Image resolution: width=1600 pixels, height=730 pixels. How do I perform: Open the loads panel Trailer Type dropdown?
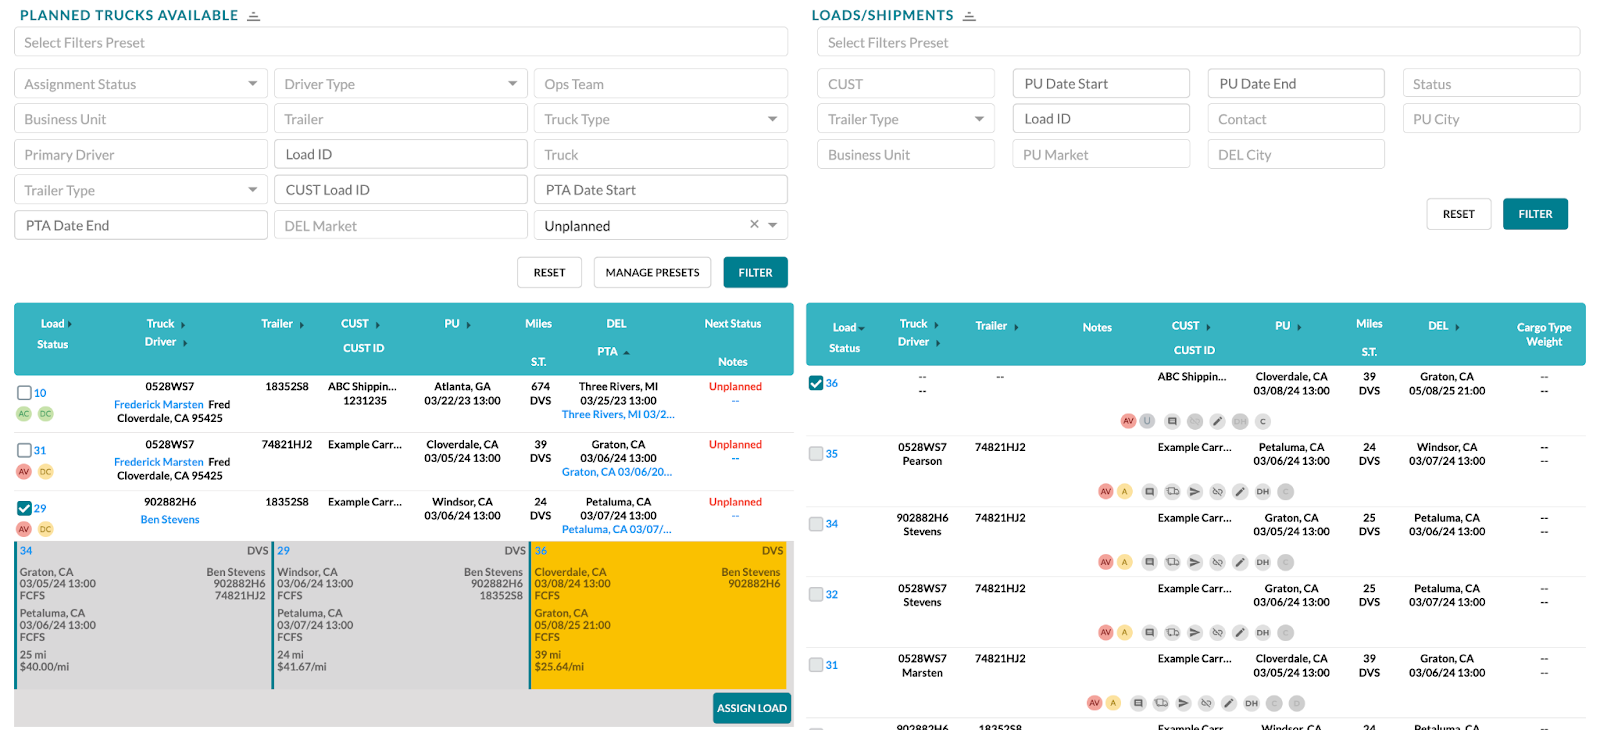pos(906,119)
